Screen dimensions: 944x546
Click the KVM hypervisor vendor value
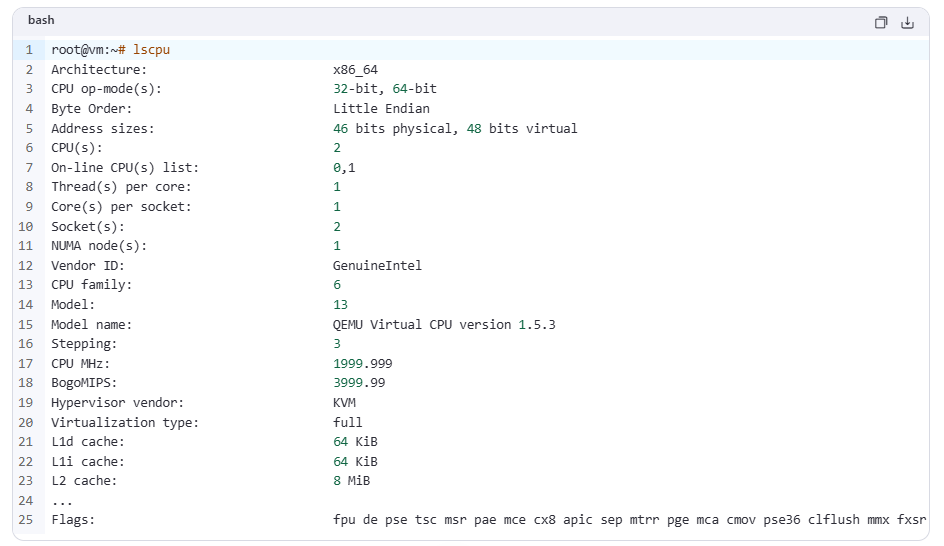344,403
